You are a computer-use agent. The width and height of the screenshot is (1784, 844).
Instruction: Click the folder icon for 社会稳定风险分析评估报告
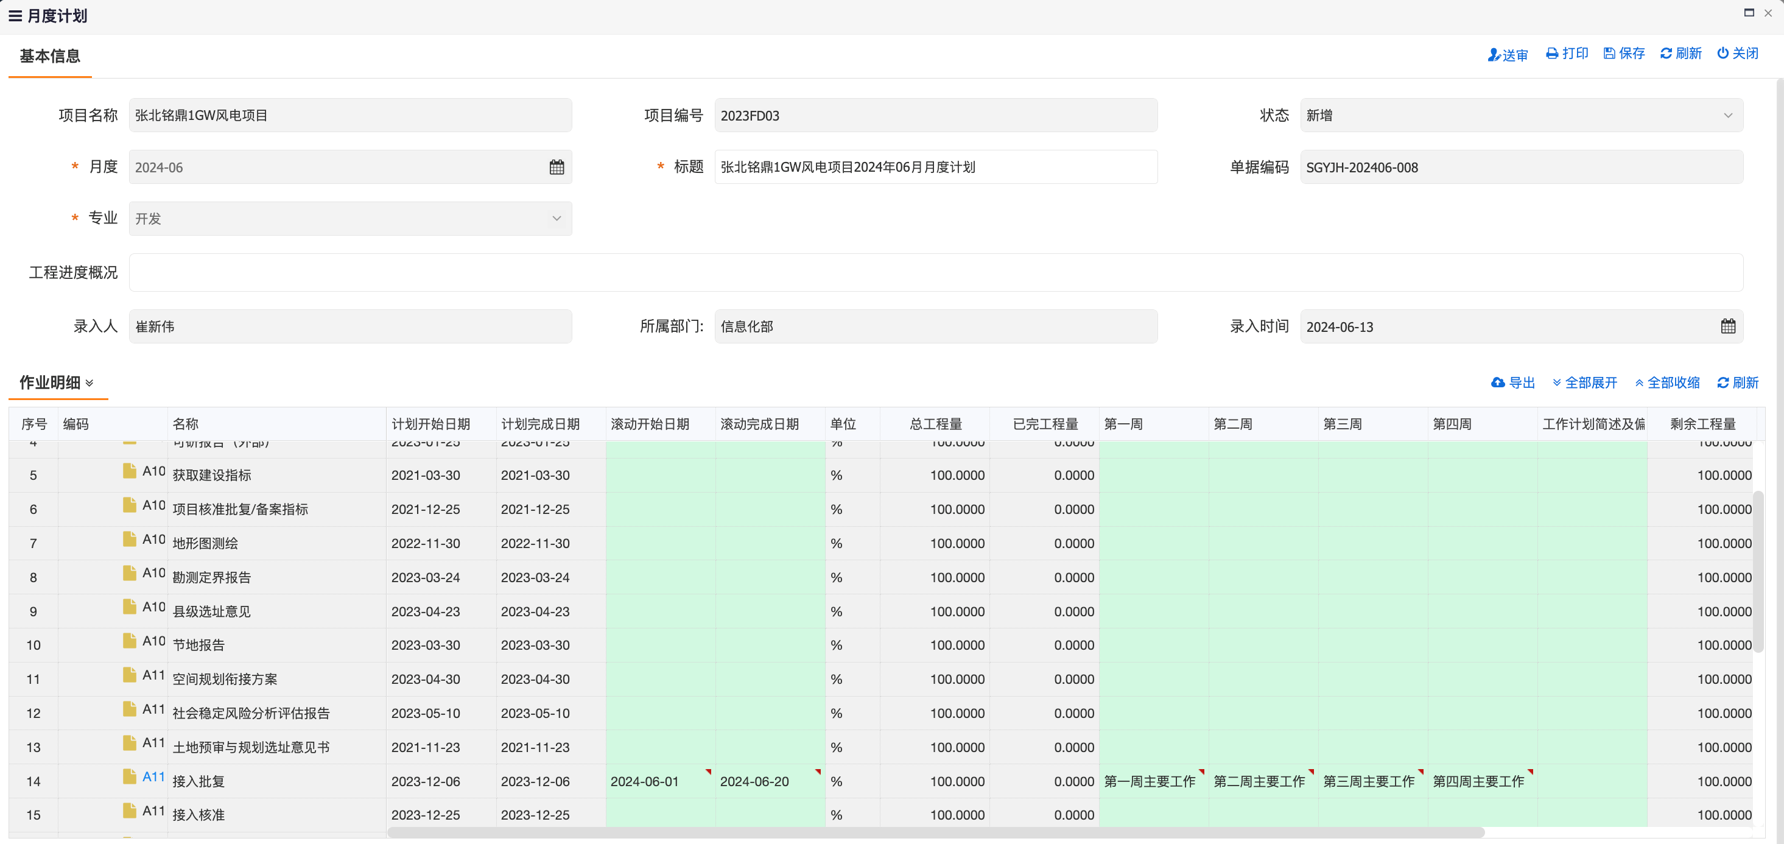click(x=130, y=709)
